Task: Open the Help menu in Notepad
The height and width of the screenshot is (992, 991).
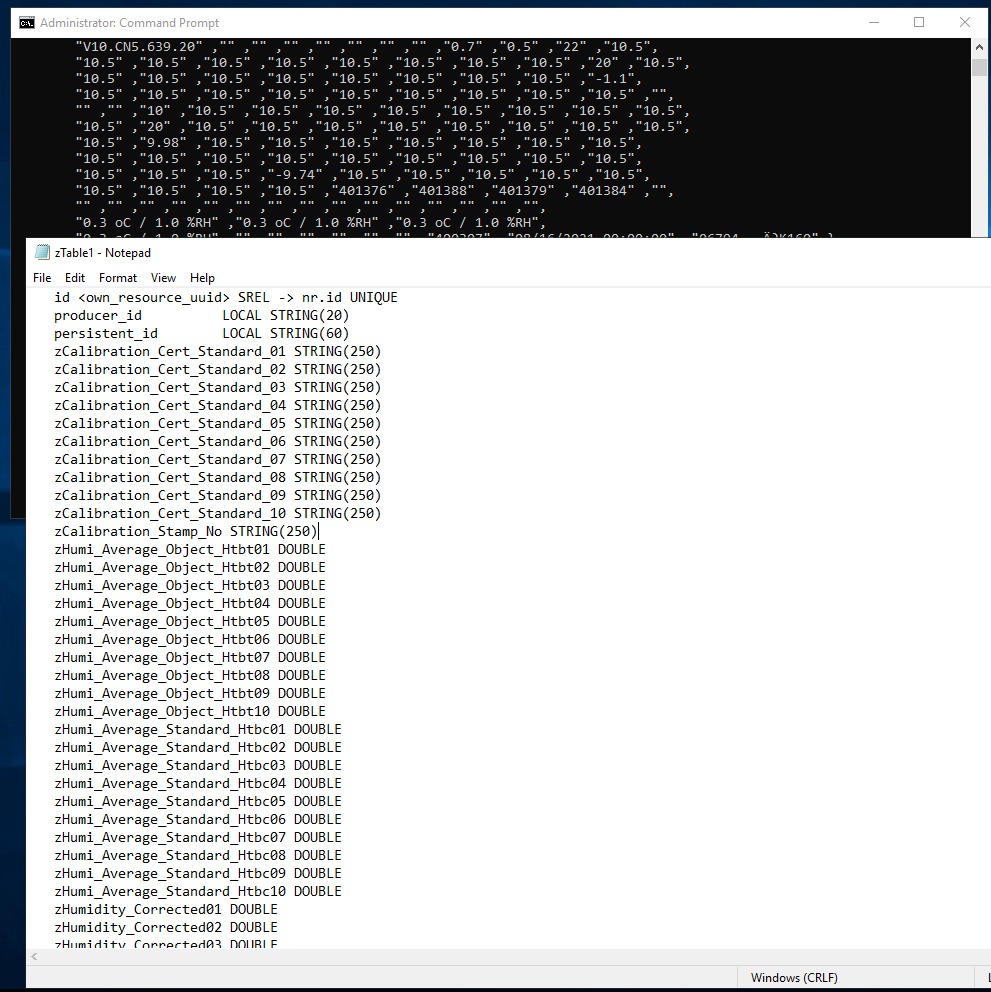Action: 202,277
